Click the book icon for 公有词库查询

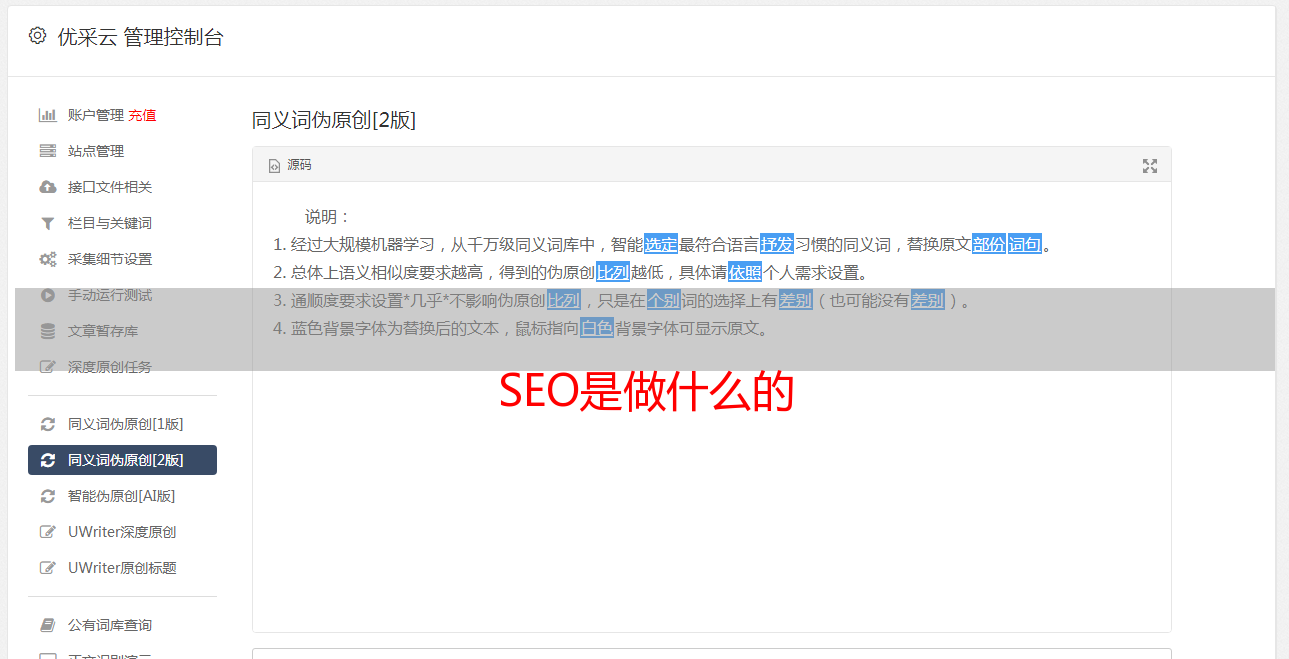(47, 625)
